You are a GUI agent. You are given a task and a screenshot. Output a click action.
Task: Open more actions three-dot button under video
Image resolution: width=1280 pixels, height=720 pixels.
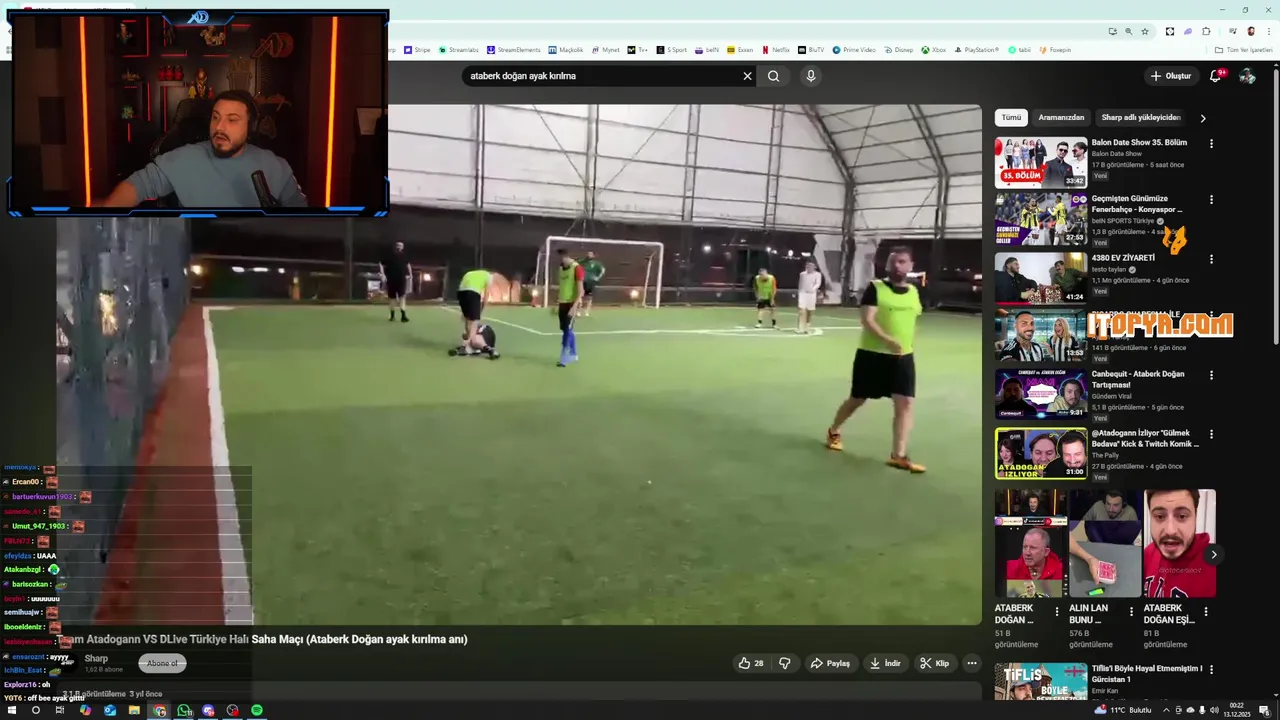coord(971,663)
